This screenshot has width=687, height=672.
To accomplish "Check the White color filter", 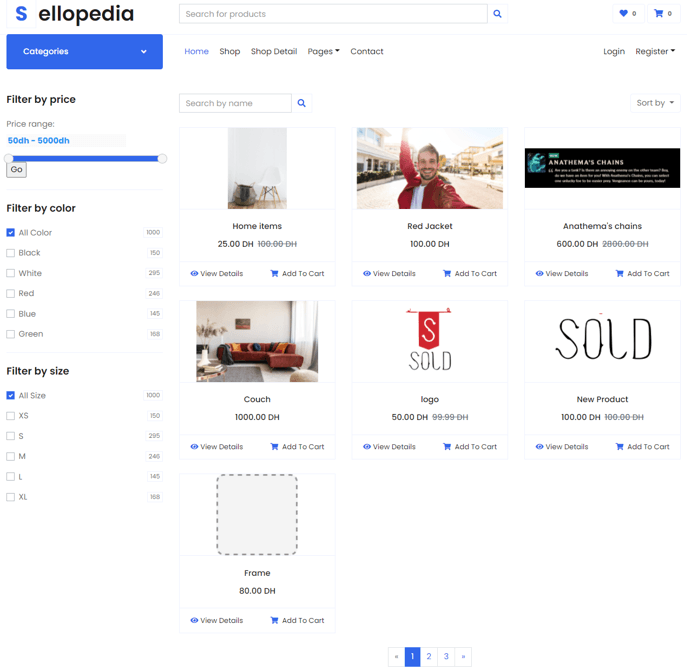I will pyautogui.click(x=11, y=273).
